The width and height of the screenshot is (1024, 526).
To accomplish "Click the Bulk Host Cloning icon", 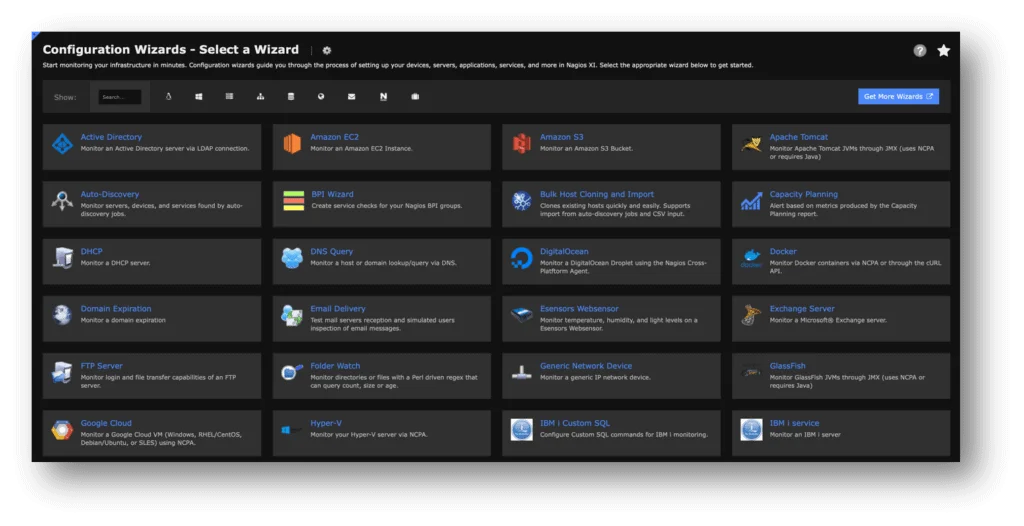I will tap(522, 201).
